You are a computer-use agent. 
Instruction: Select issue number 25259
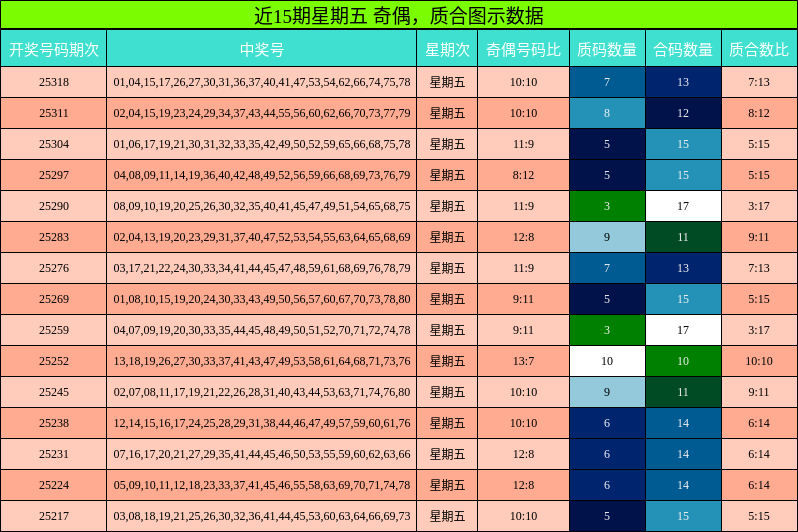[53, 330]
